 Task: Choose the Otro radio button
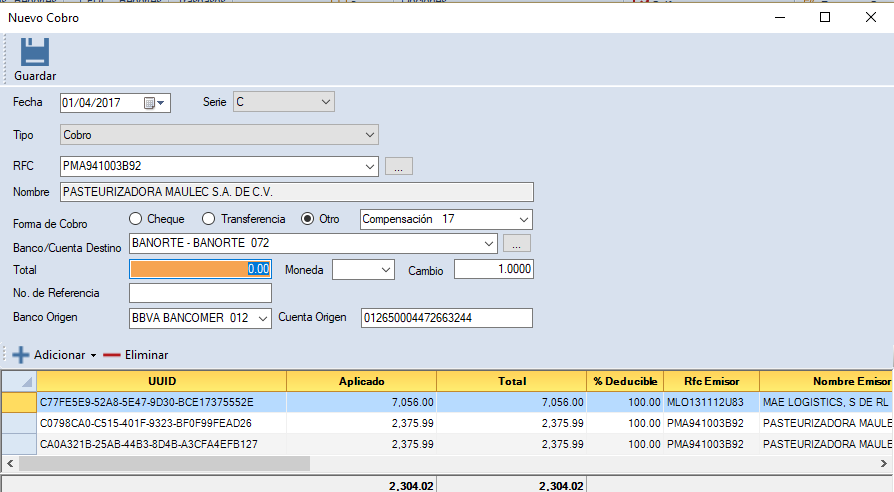tap(308, 219)
